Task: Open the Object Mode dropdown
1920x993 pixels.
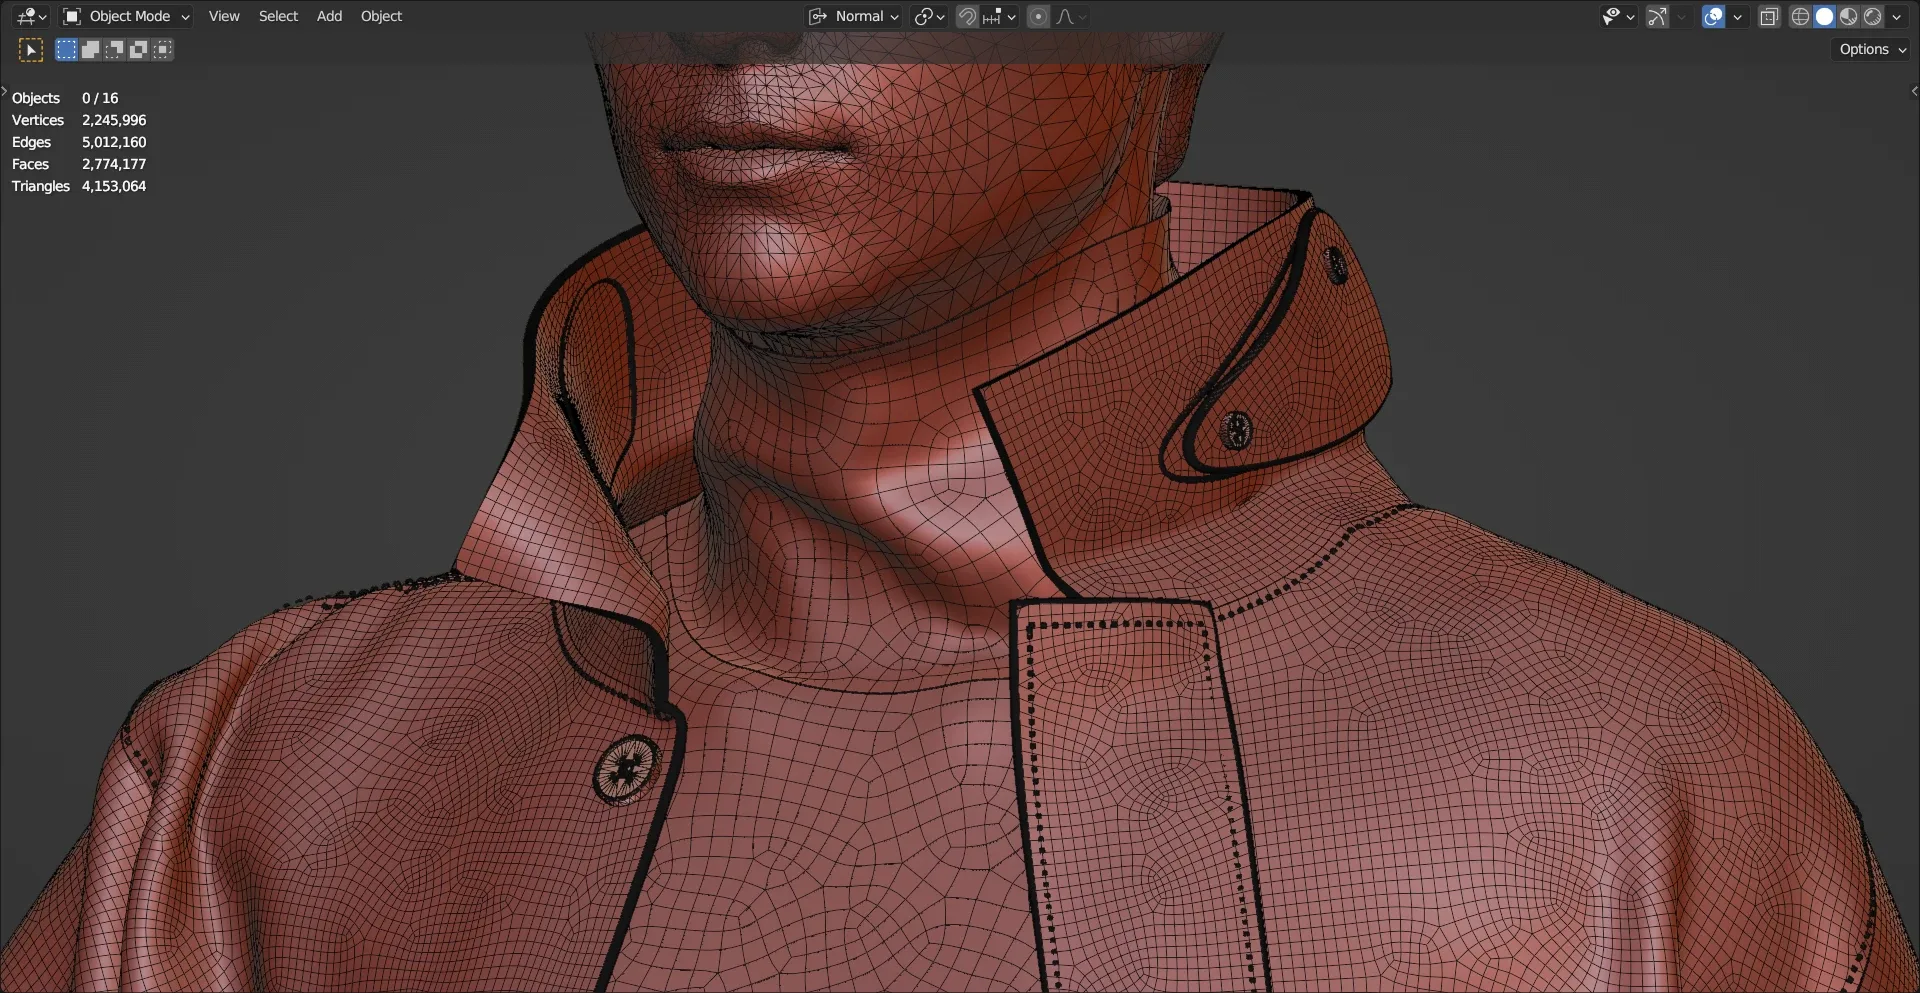Action: point(126,16)
